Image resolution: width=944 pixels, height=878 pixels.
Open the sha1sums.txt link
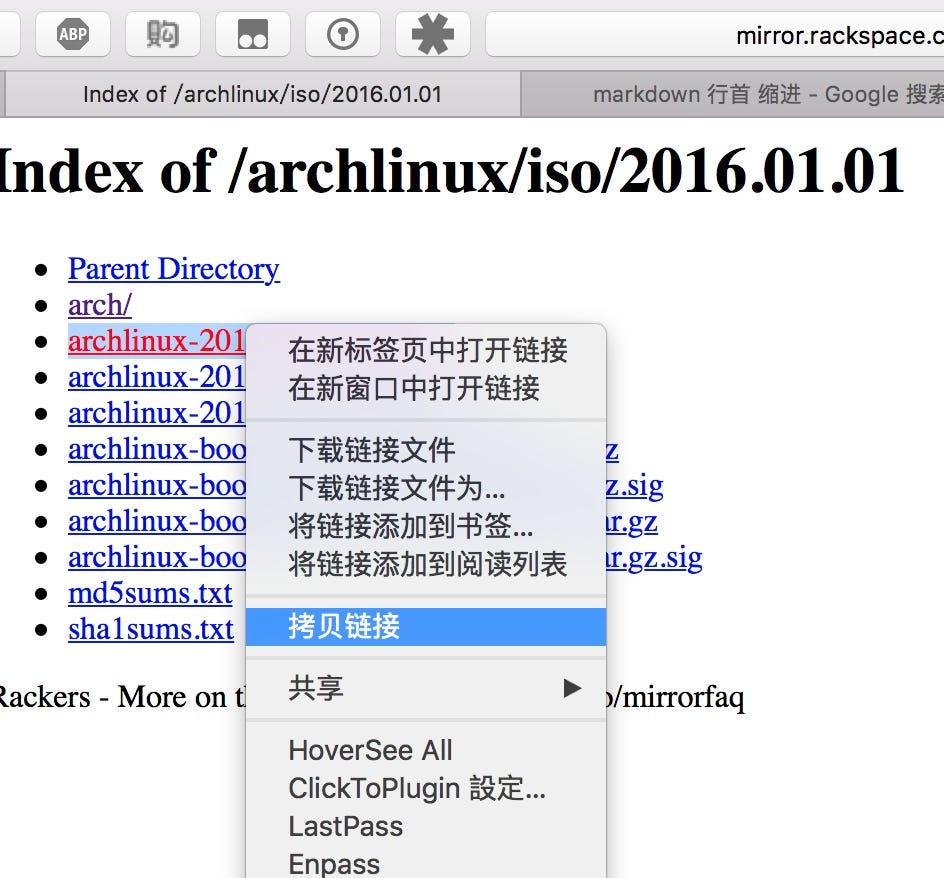coord(151,629)
